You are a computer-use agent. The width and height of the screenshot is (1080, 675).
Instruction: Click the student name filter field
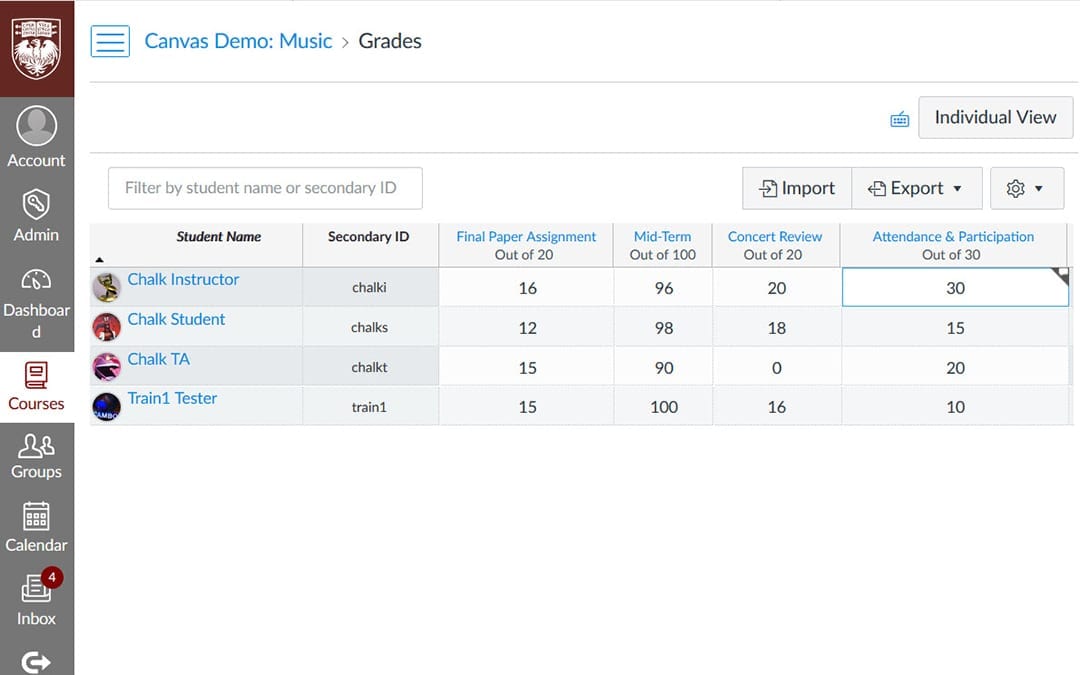click(265, 188)
